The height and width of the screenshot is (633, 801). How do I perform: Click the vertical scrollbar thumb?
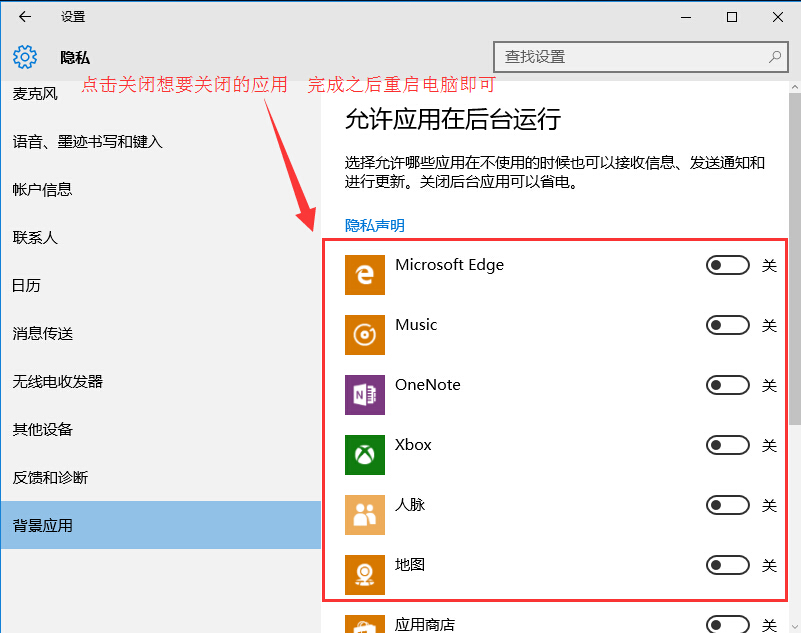click(x=795, y=260)
